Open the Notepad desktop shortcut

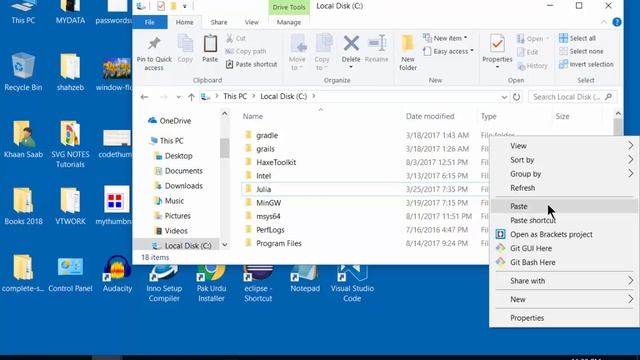point(305,279)
